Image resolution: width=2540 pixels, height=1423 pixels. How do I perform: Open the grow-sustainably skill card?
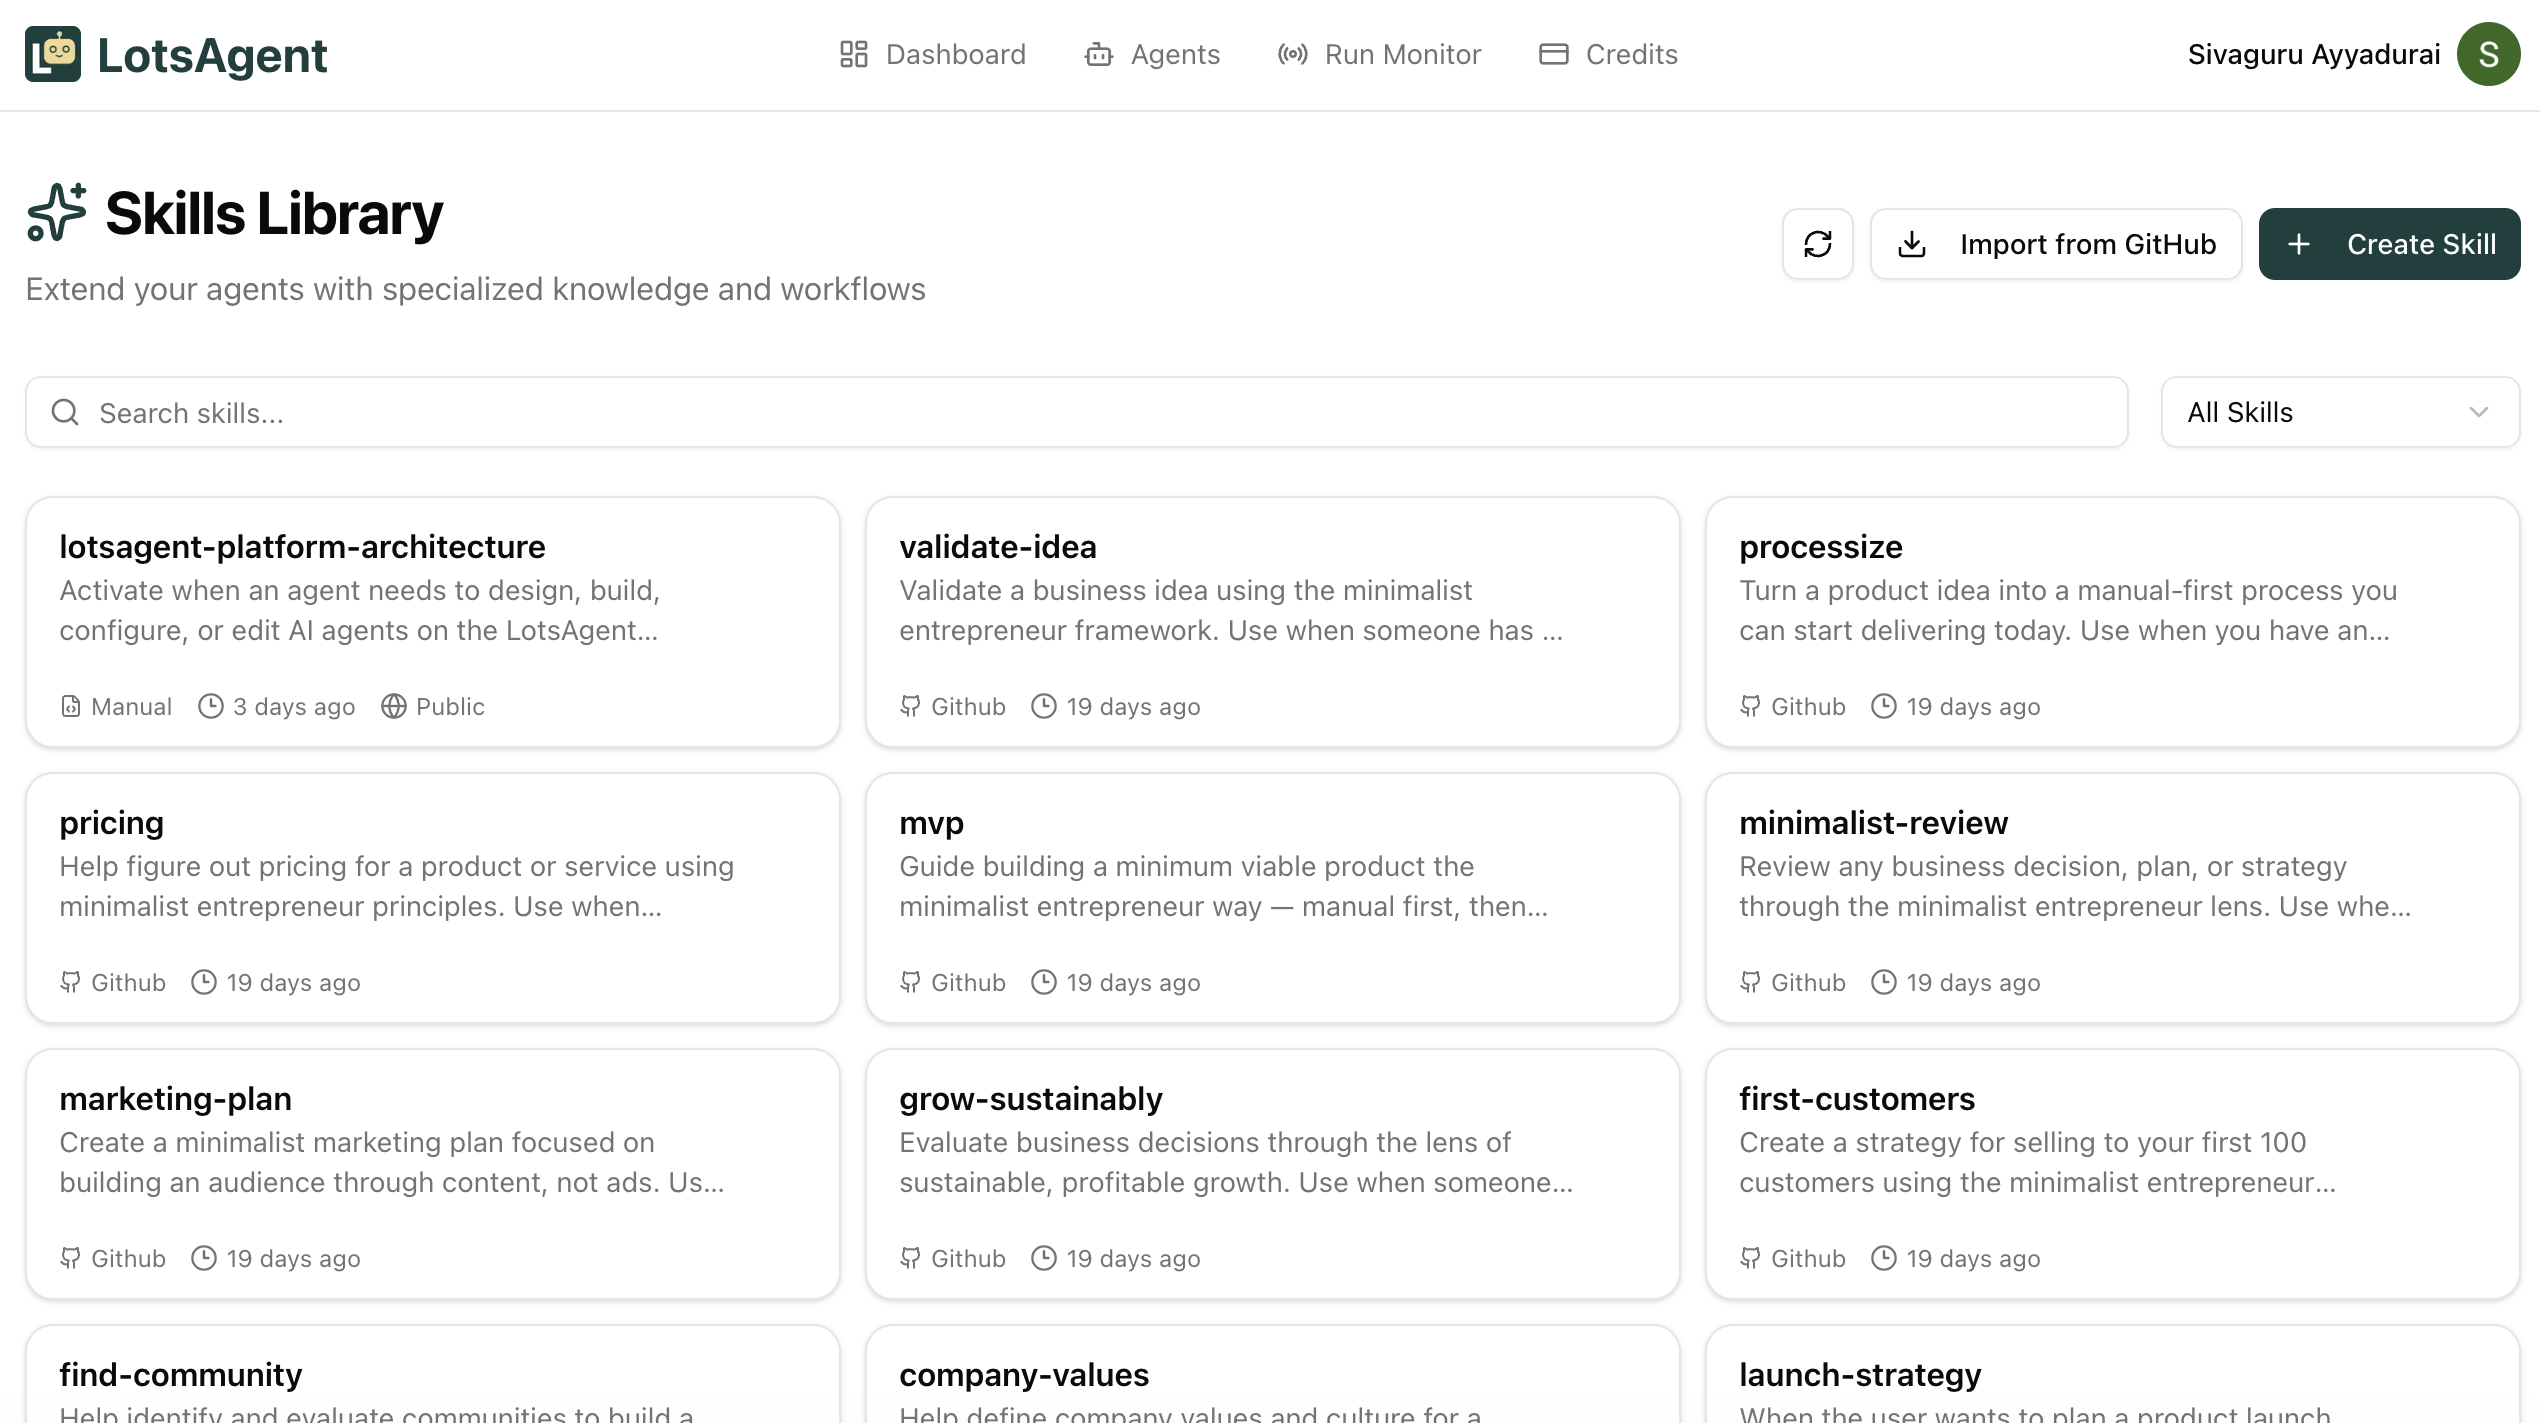(x=1272, y=1173)
